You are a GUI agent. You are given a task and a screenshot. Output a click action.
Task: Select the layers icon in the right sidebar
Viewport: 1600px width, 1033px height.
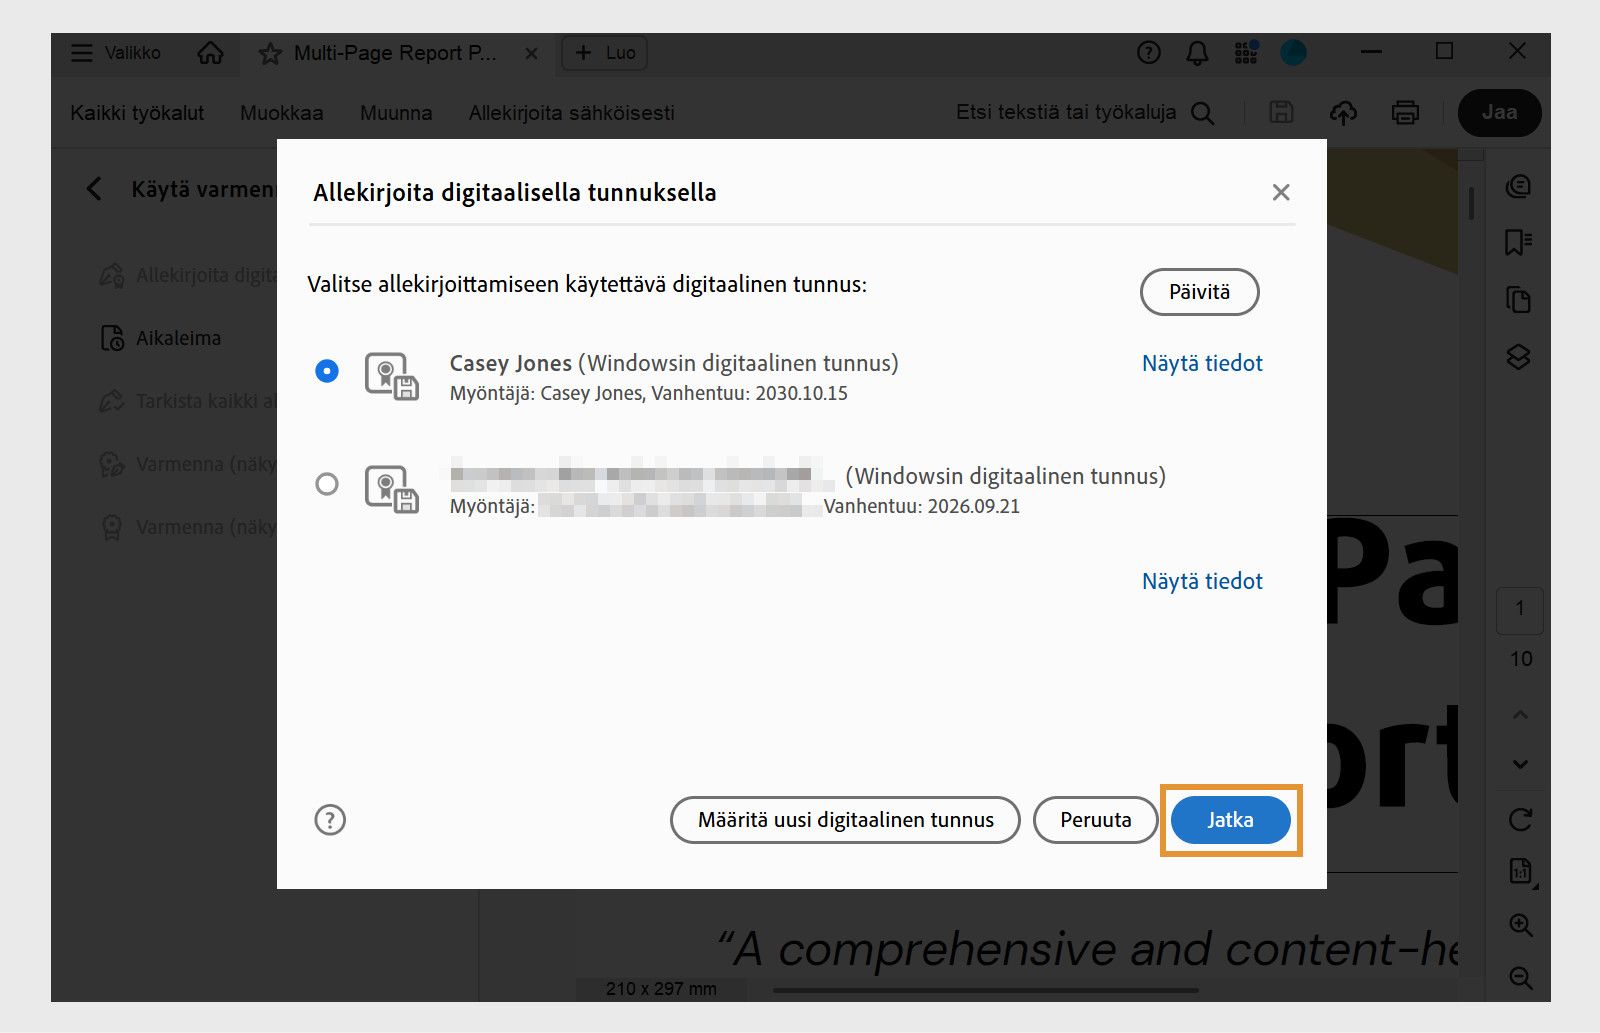pyautogui.click(x=1519, y=357)
